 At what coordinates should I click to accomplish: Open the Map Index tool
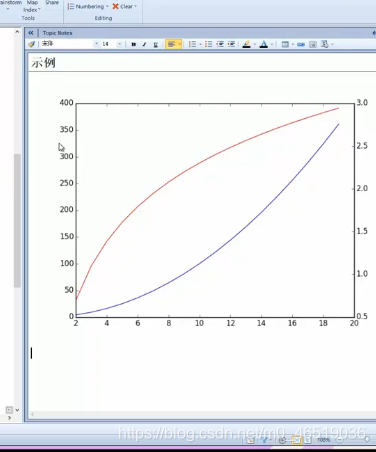[x=32, y=6]
